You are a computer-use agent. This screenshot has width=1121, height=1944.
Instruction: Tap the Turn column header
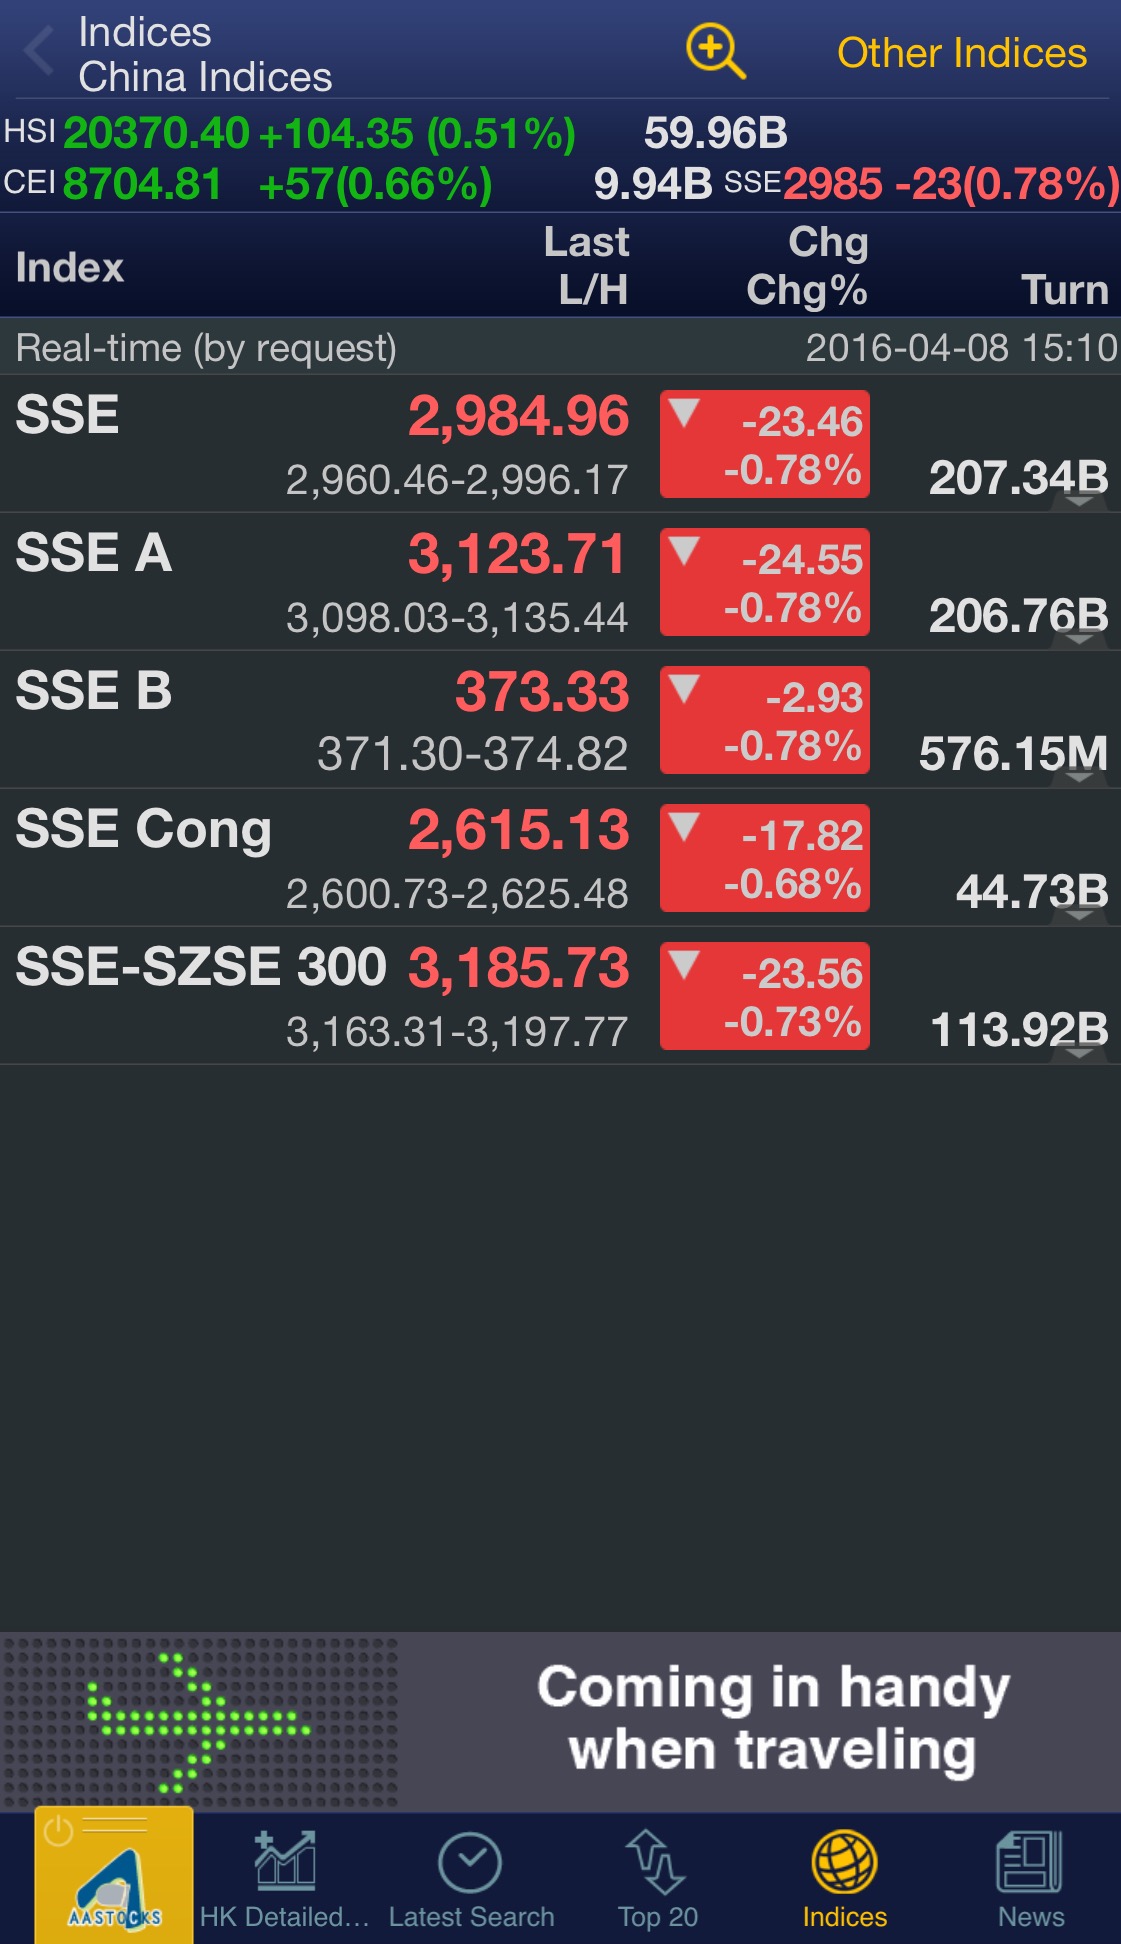1064,290
